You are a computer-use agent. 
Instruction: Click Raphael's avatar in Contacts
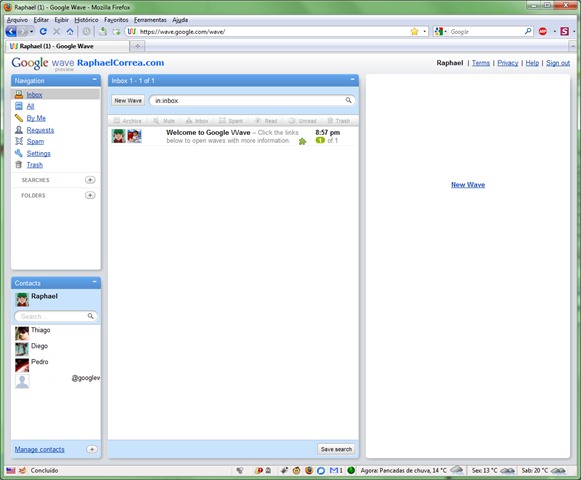[x=22, y=299]
